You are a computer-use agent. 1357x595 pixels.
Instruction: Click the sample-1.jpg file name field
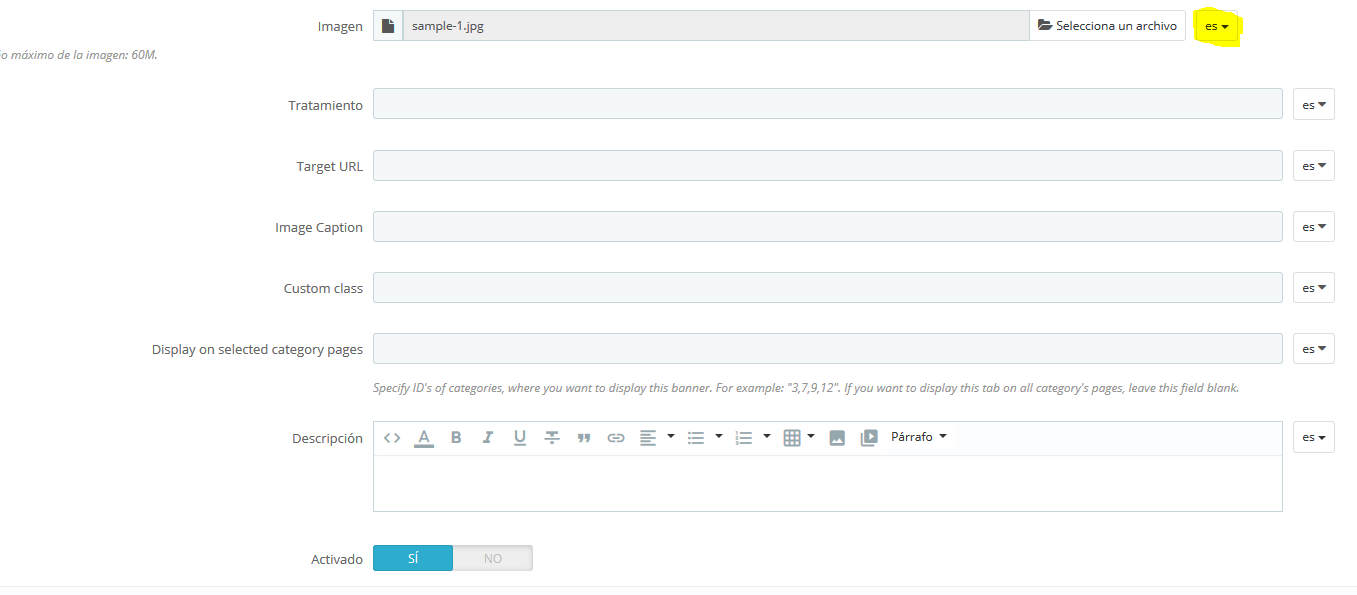point(716,26)
